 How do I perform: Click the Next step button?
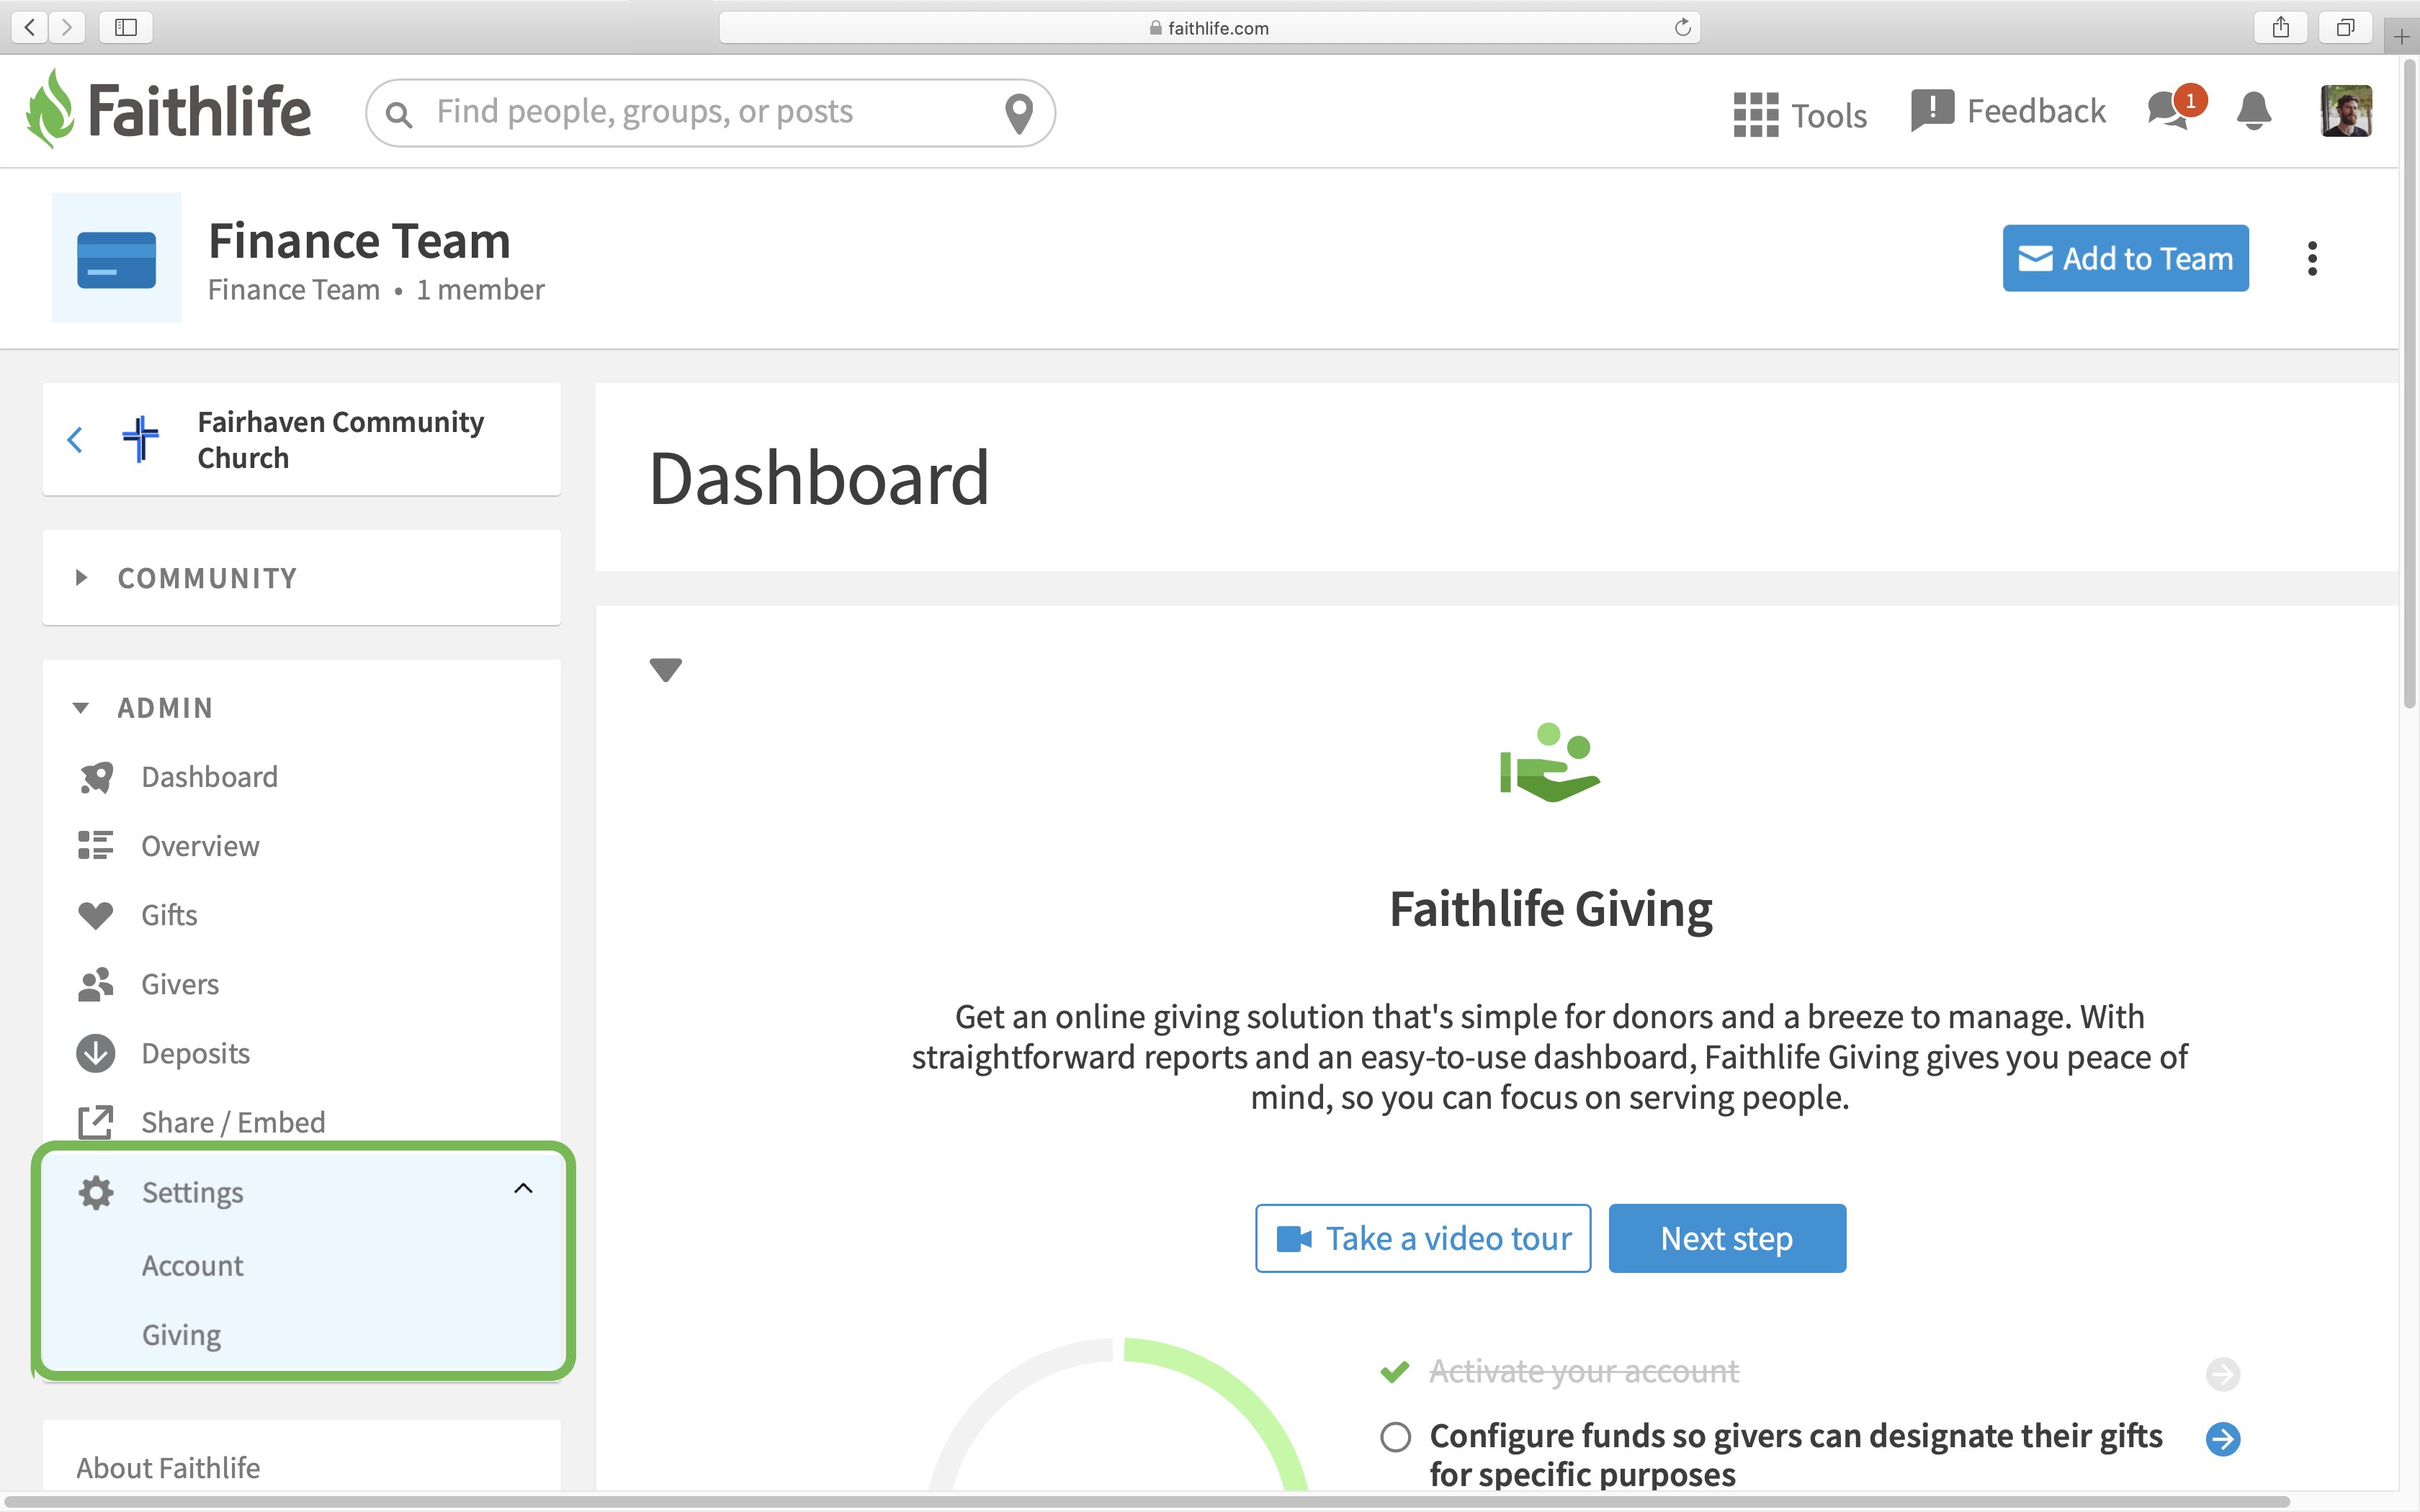point(1727,1238)
